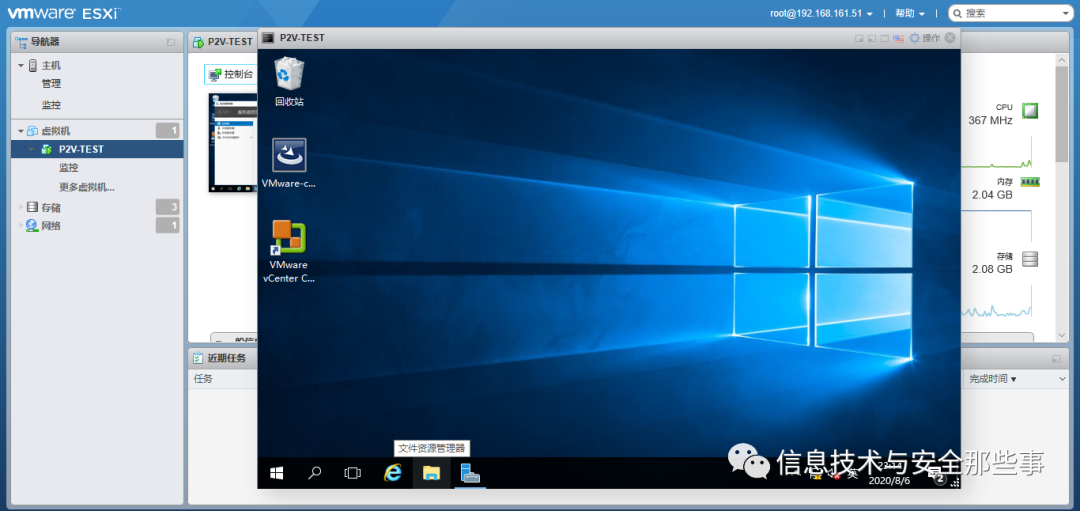Open the 帮助 help dropdown
This screenshot has height=511, width=1080.
coord(910,13)
